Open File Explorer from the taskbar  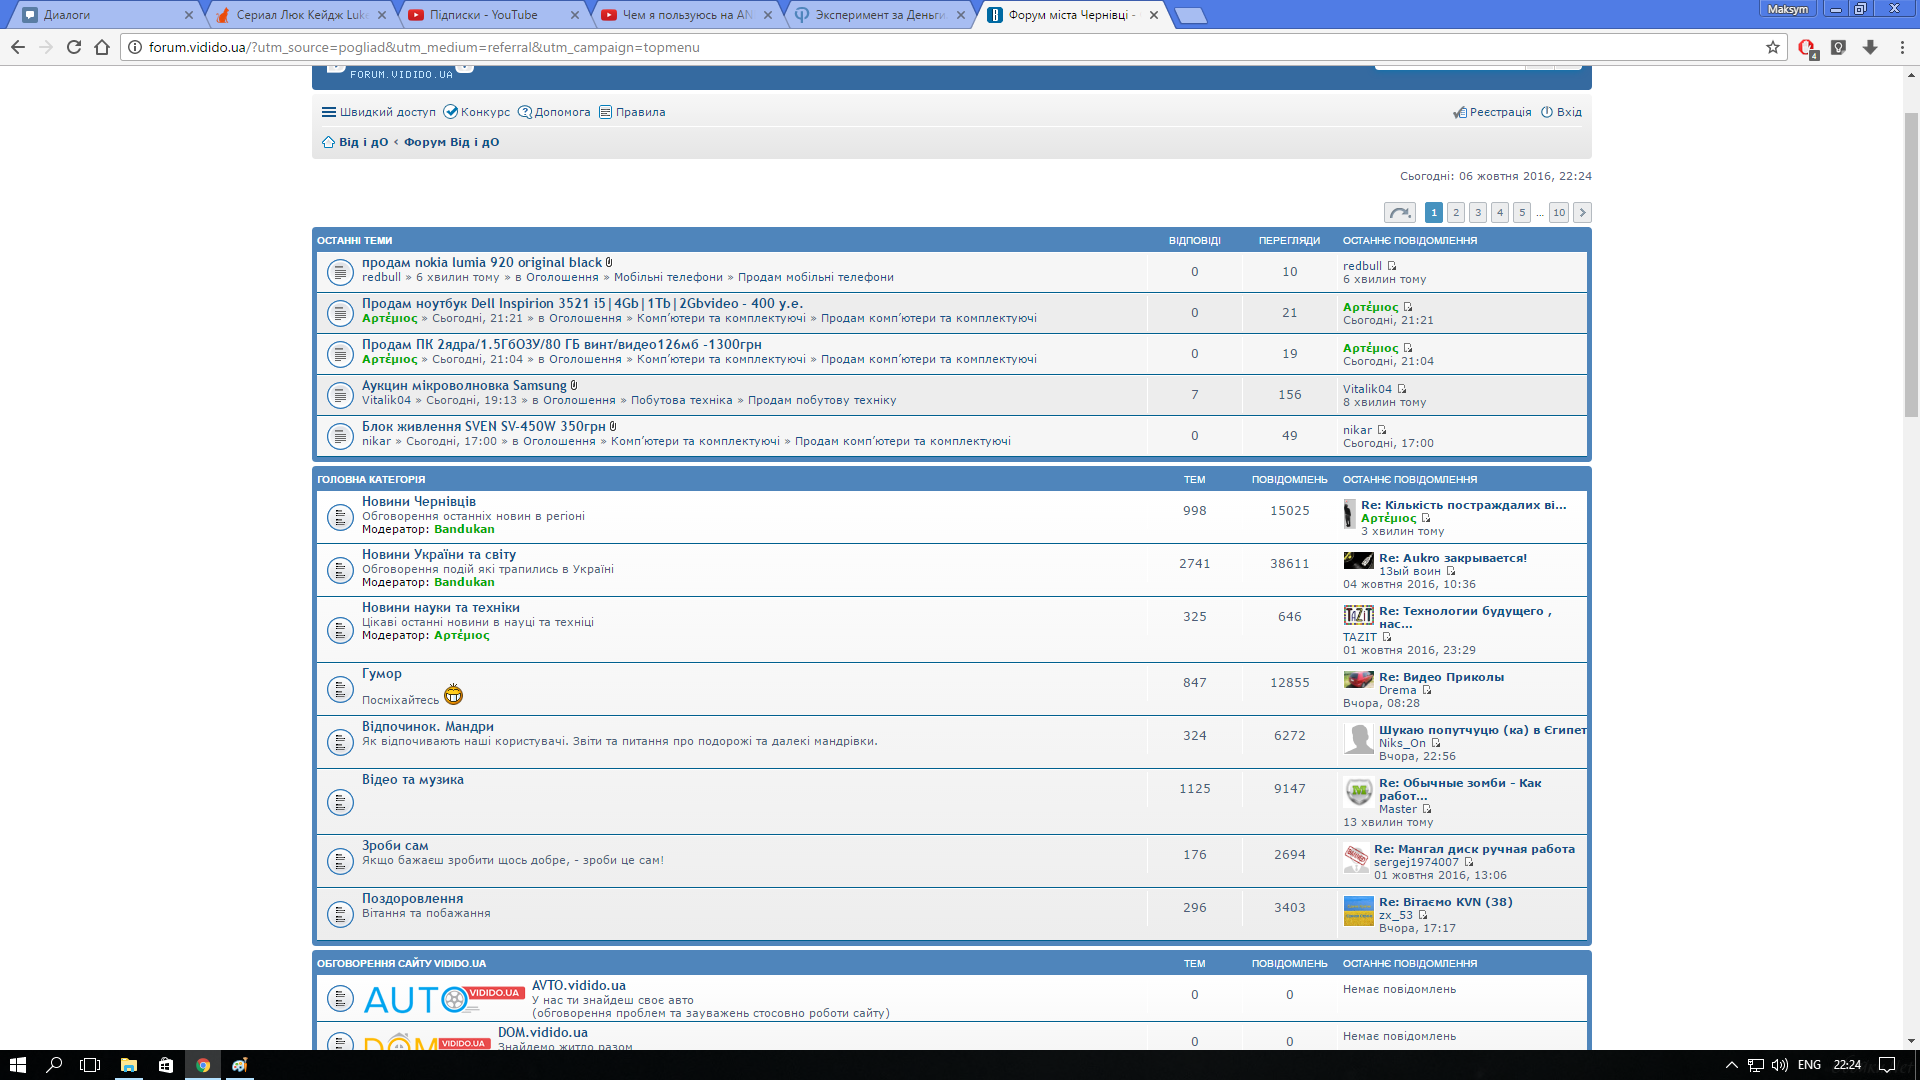point(128,1065)
